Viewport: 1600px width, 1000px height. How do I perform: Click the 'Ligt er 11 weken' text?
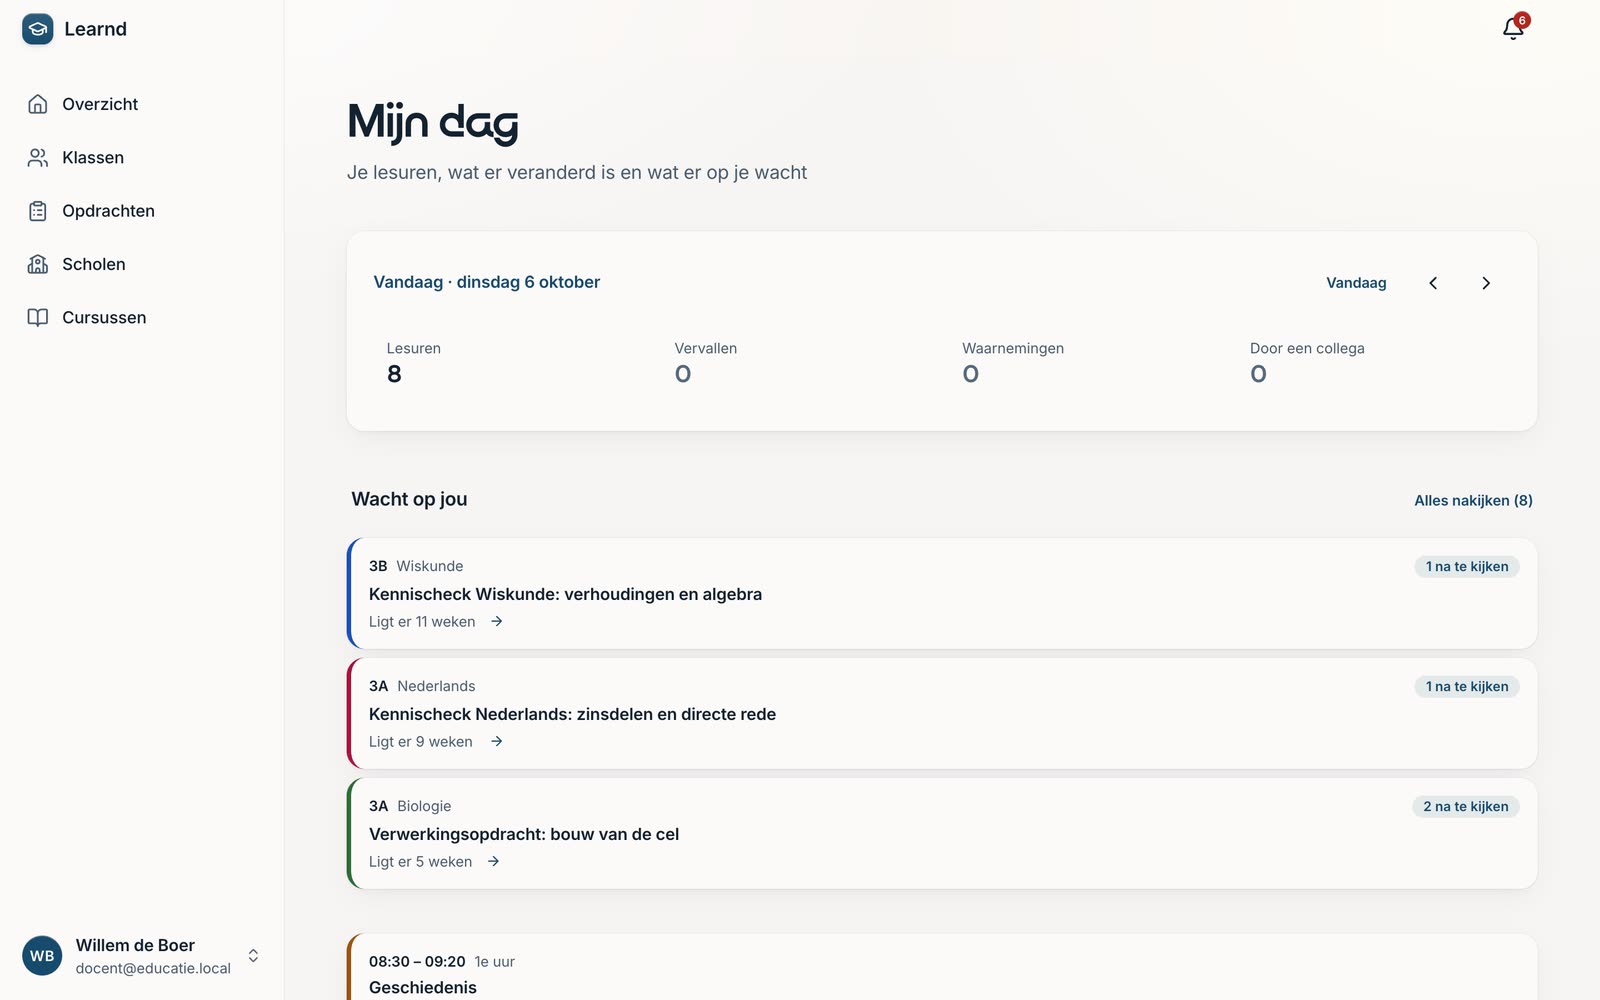click(422, 622)
